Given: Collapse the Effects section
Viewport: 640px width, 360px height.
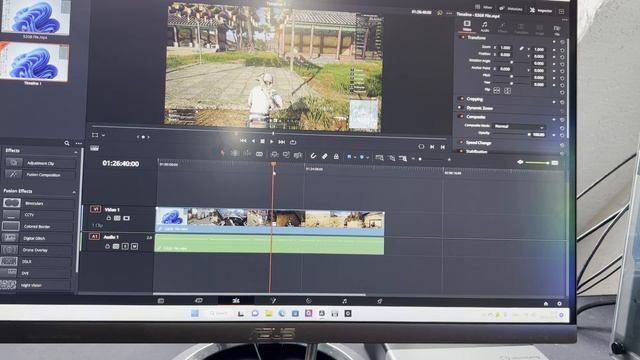Looking at the screenshot, I should click(76, 152).
